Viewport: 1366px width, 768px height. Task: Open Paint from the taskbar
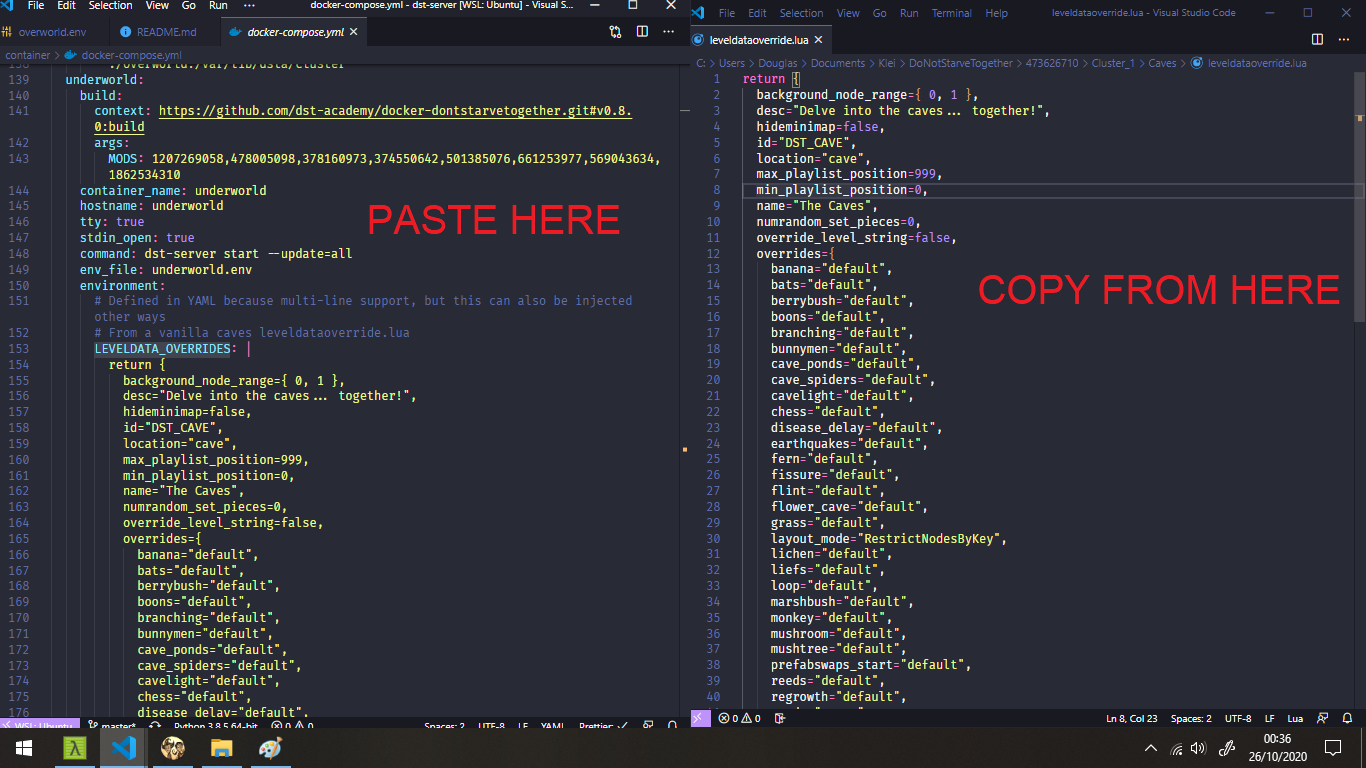(270, 748)
